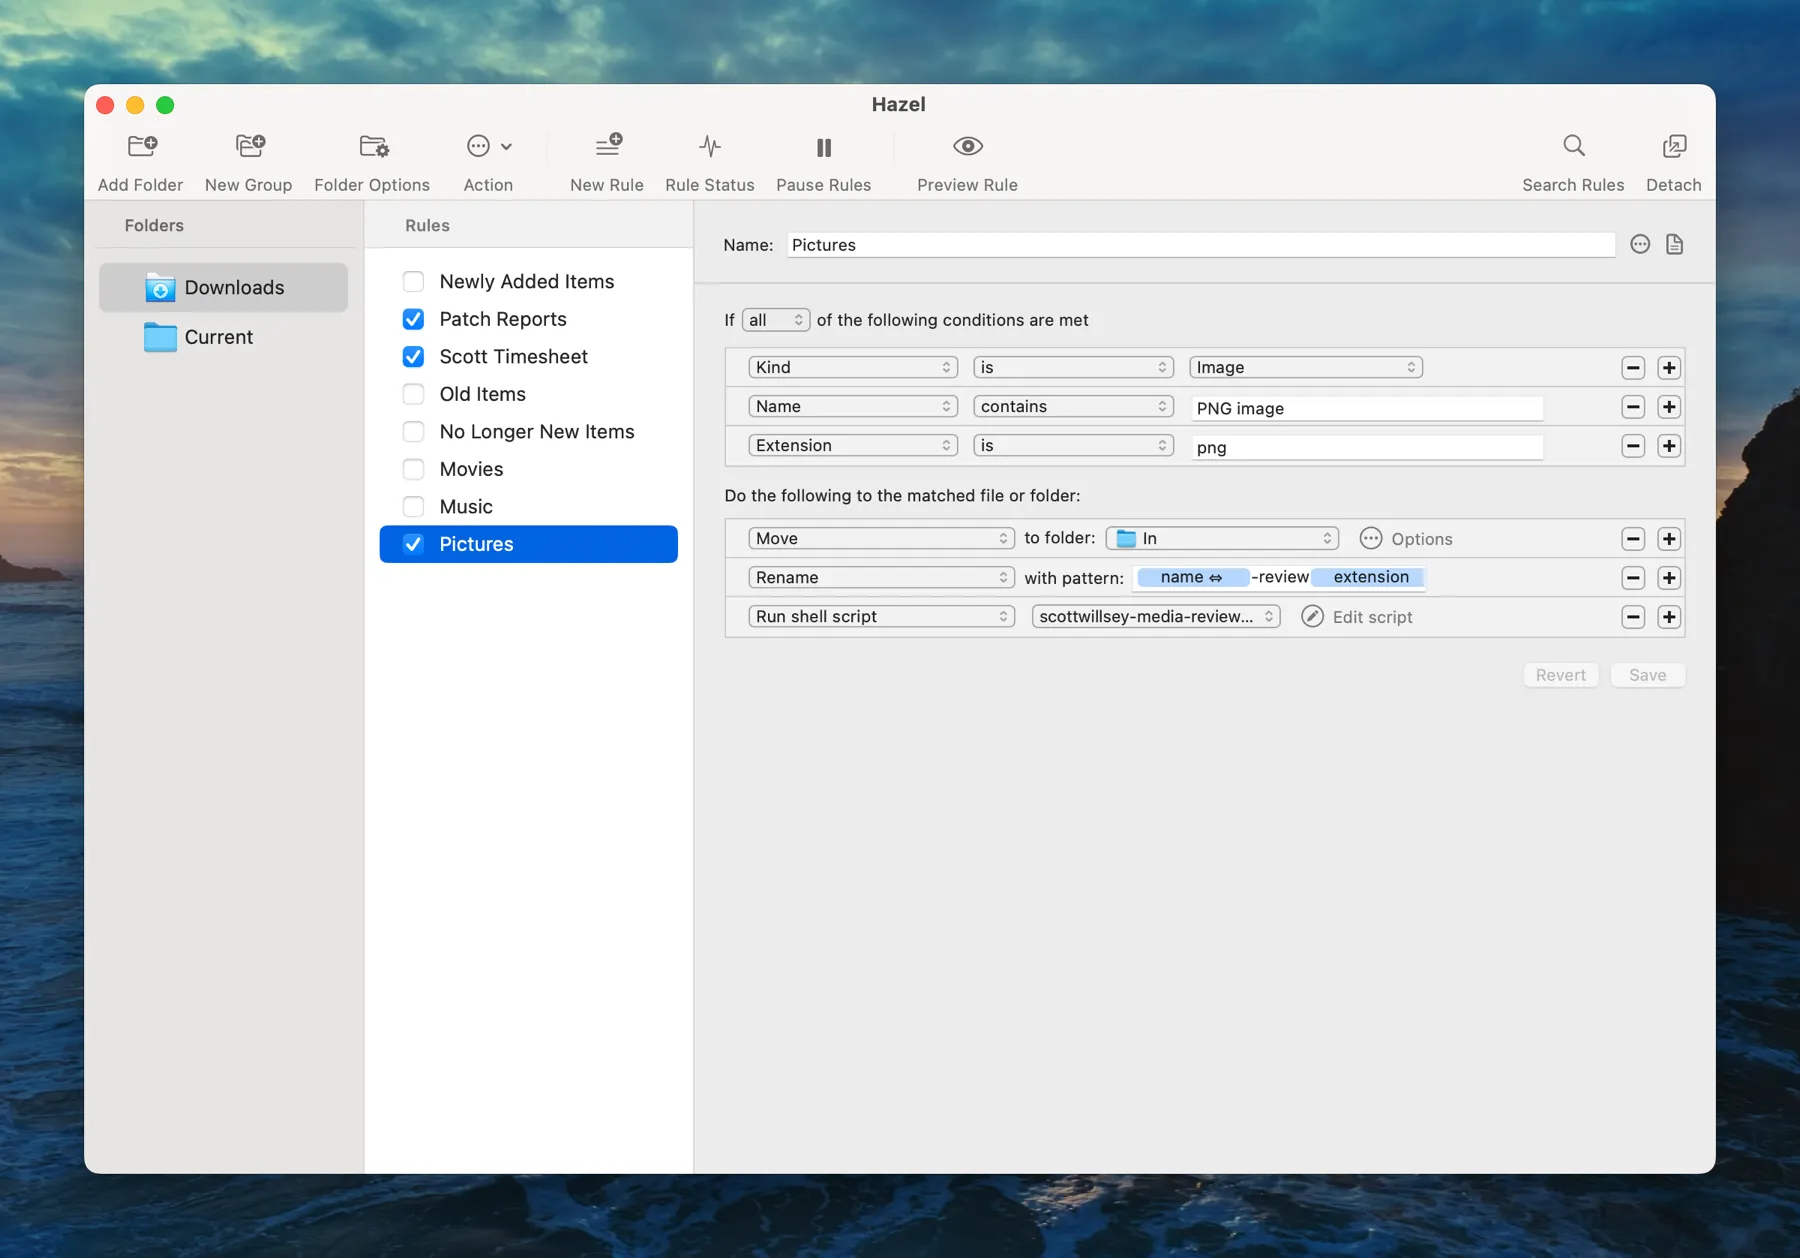
Task: Pause all rules from the toolbar
Action: 823,146
